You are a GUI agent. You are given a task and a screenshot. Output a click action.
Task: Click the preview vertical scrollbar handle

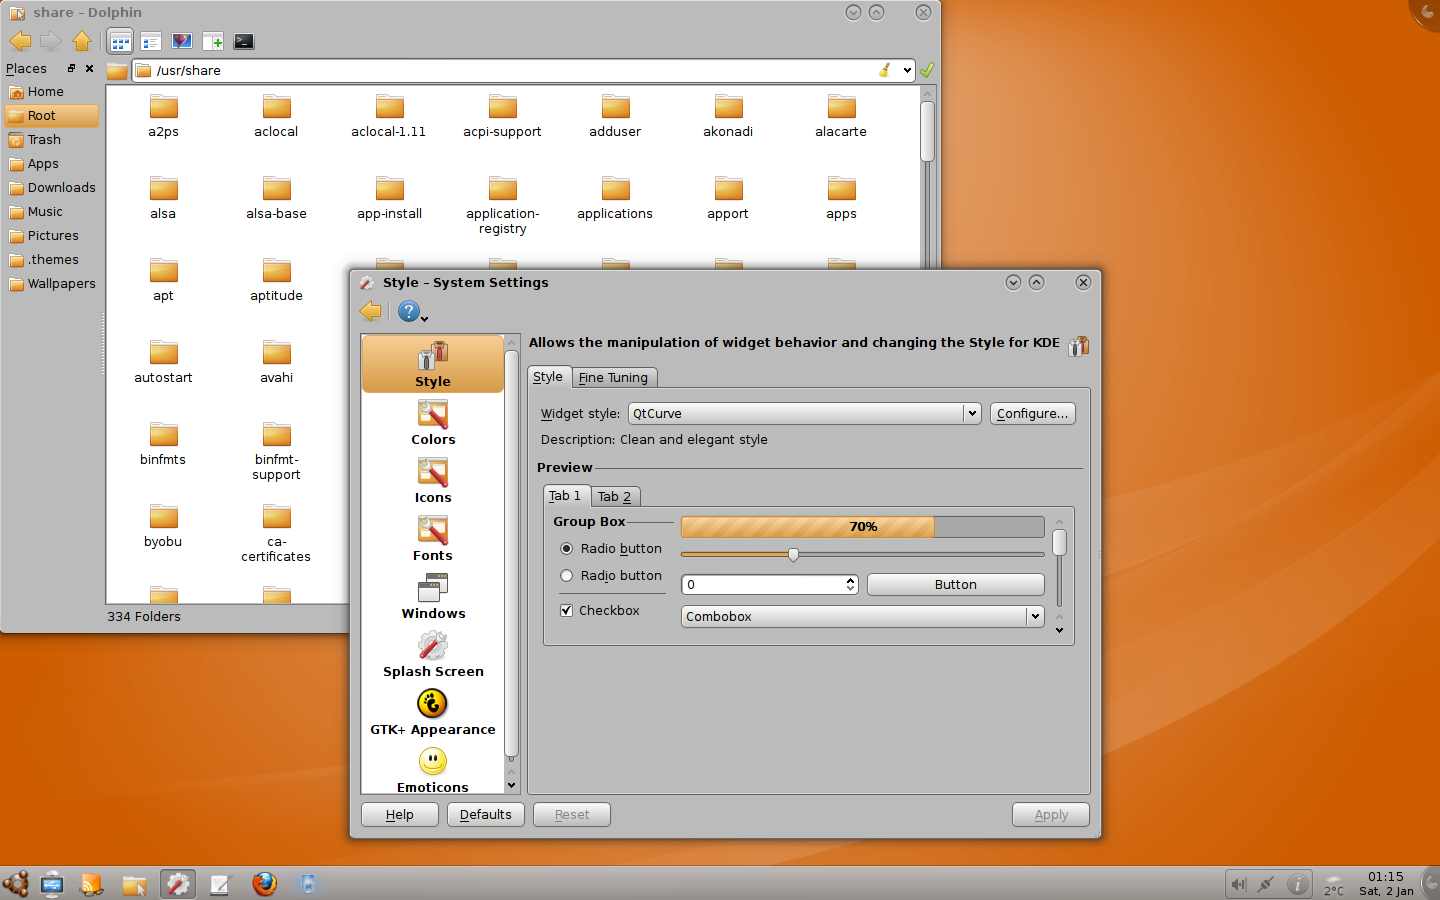pyautogui.click(x=1059, y=542)
